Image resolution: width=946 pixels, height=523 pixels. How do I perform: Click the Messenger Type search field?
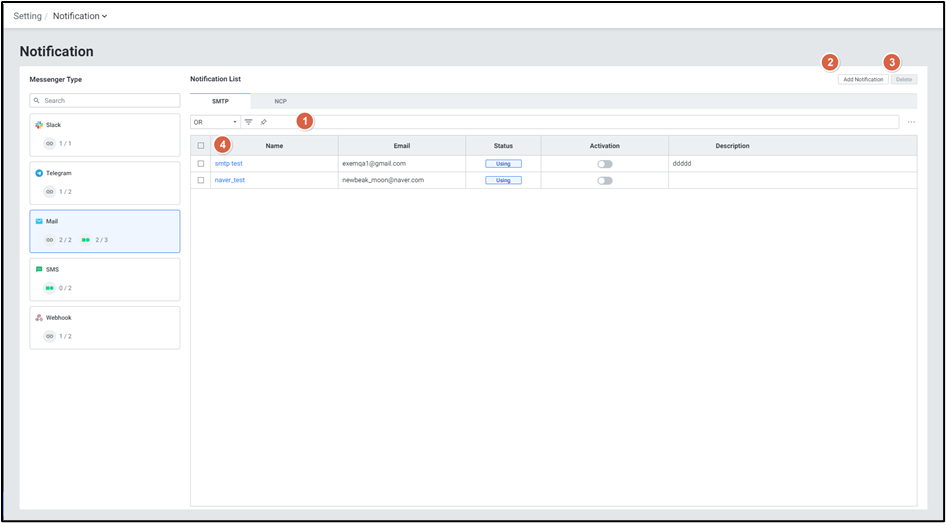click(105, 100)
